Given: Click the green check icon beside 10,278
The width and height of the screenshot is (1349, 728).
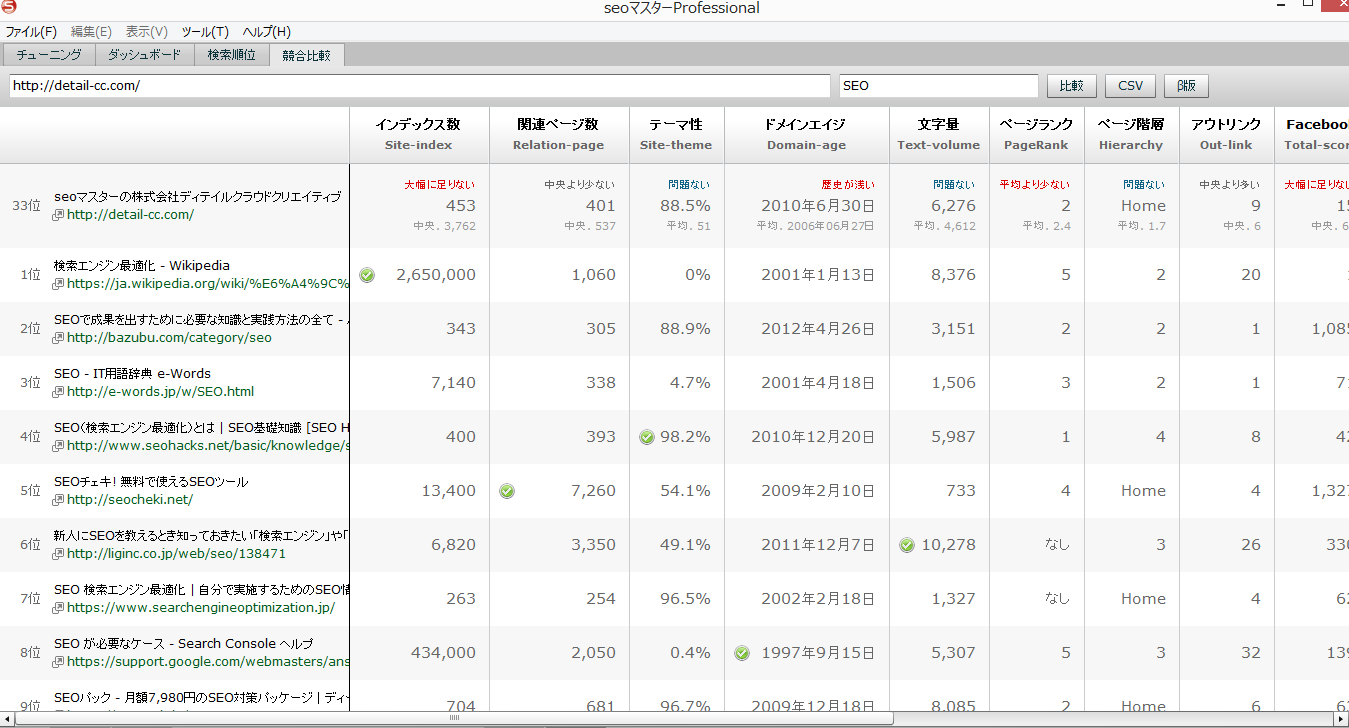Looking at the screenshot, I should pyautogui.click(x=907, y=545).
